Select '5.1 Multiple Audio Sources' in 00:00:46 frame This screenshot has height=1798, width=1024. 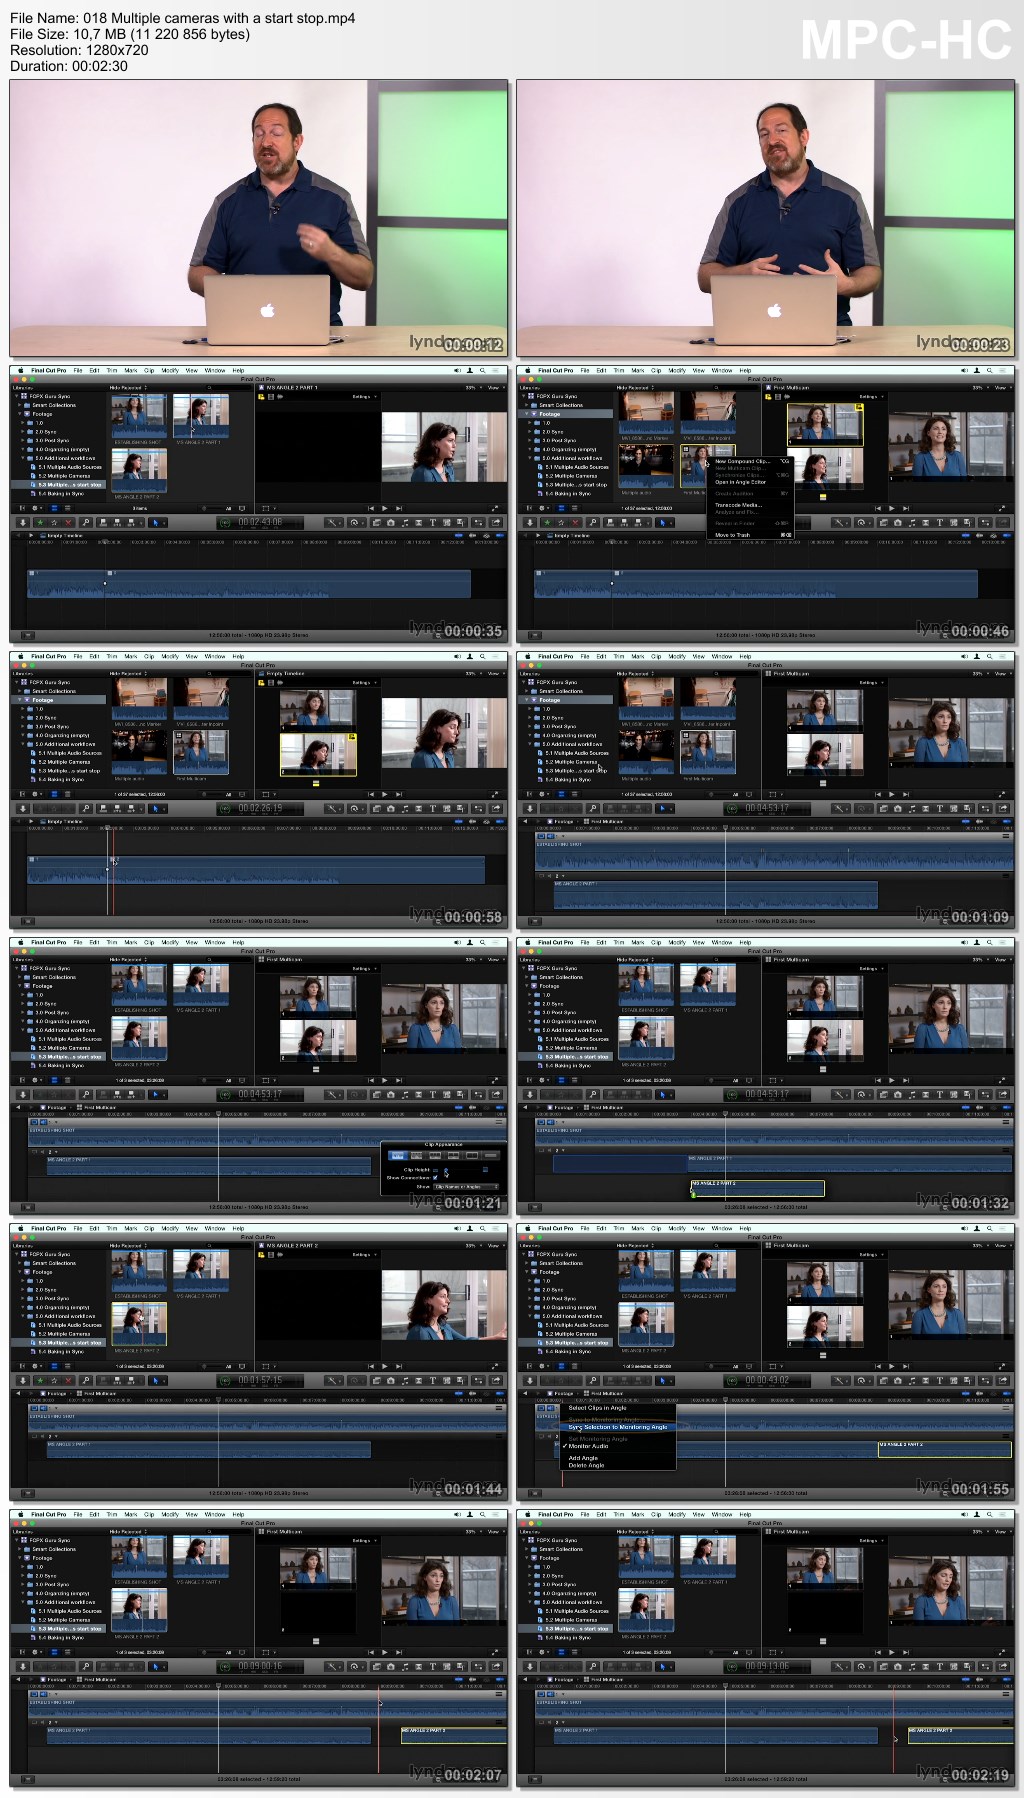click(575, 467)
